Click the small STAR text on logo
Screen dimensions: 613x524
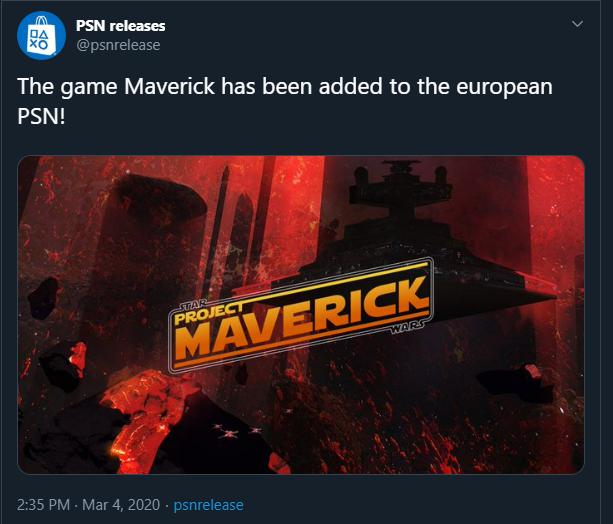(x=192, y=304)
